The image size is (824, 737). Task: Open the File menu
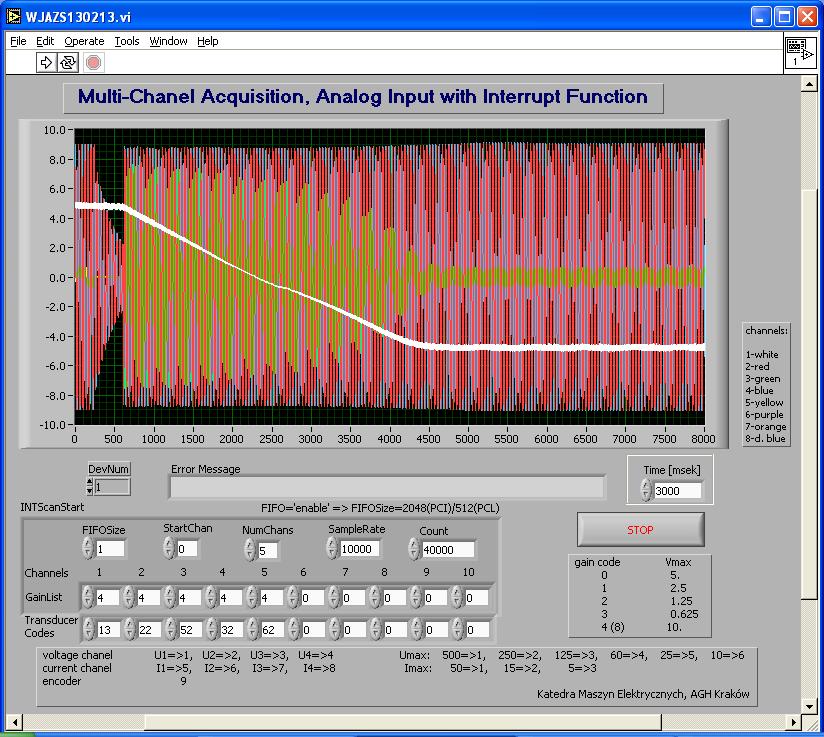click(x=18, y=41)
